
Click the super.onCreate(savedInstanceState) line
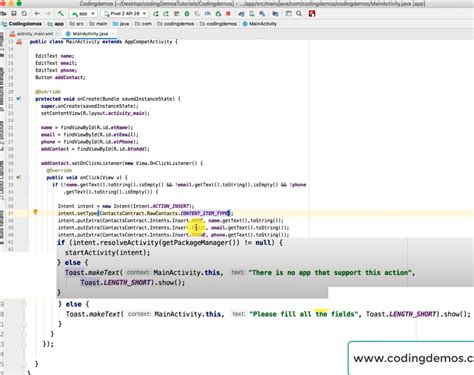[90, 106]
